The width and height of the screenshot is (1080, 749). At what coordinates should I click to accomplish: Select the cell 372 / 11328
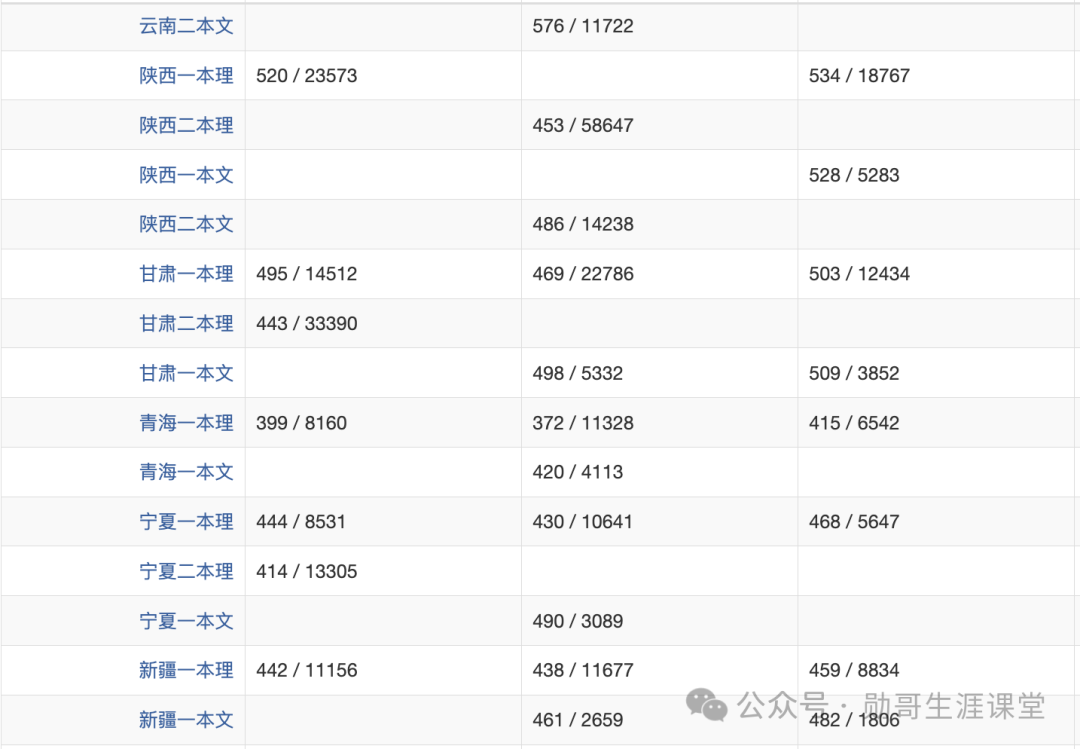[659, 422]
